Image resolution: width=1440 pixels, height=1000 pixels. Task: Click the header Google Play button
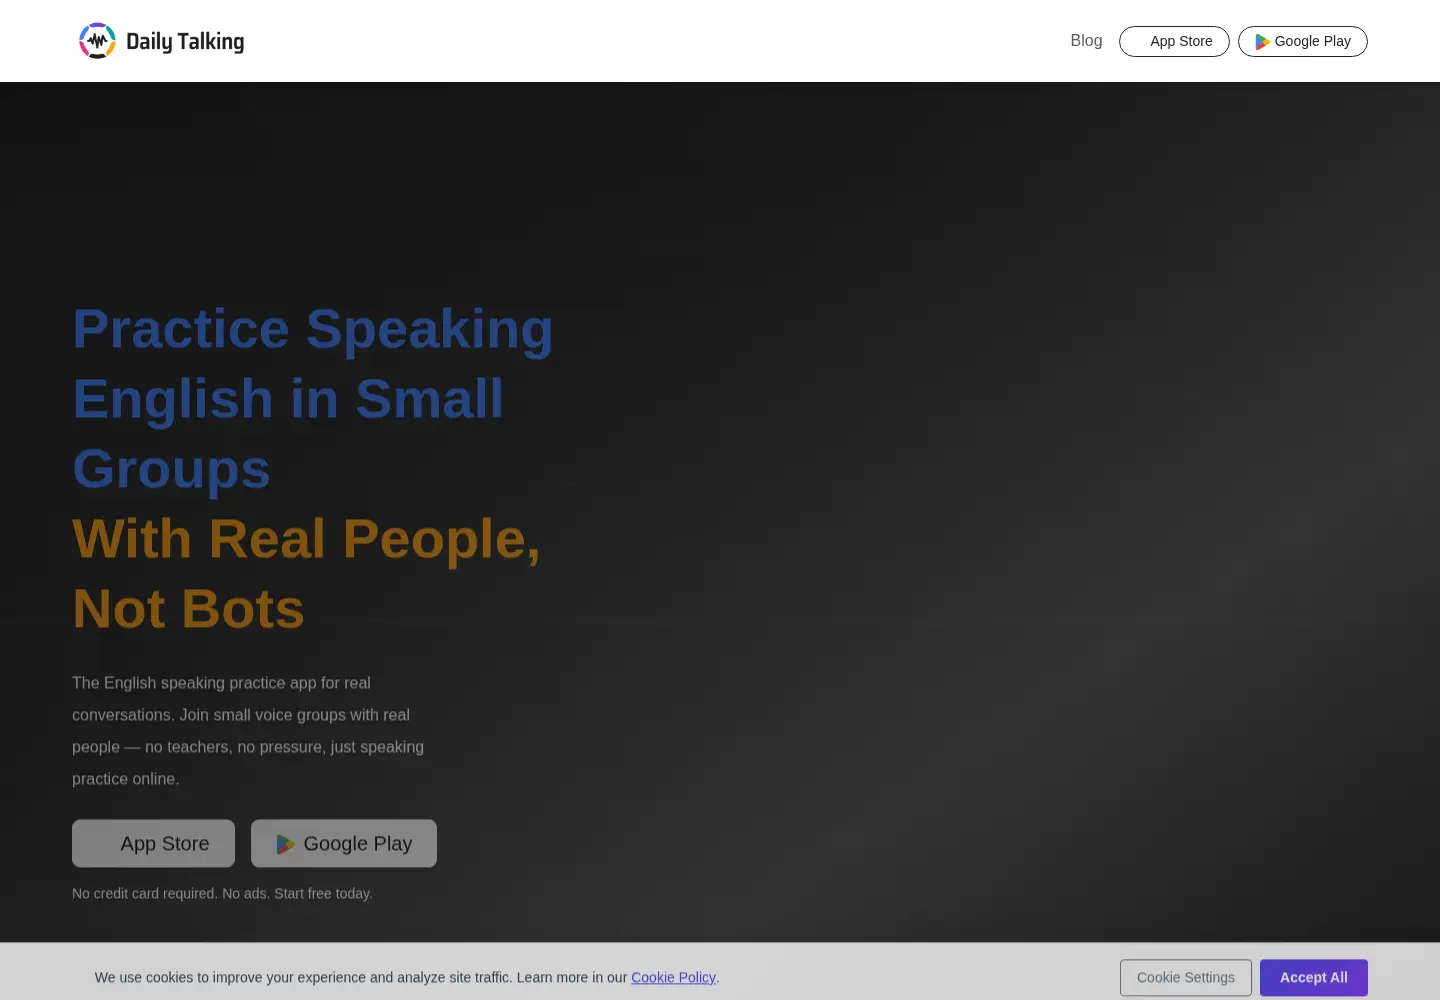(x=1303, y=41)
